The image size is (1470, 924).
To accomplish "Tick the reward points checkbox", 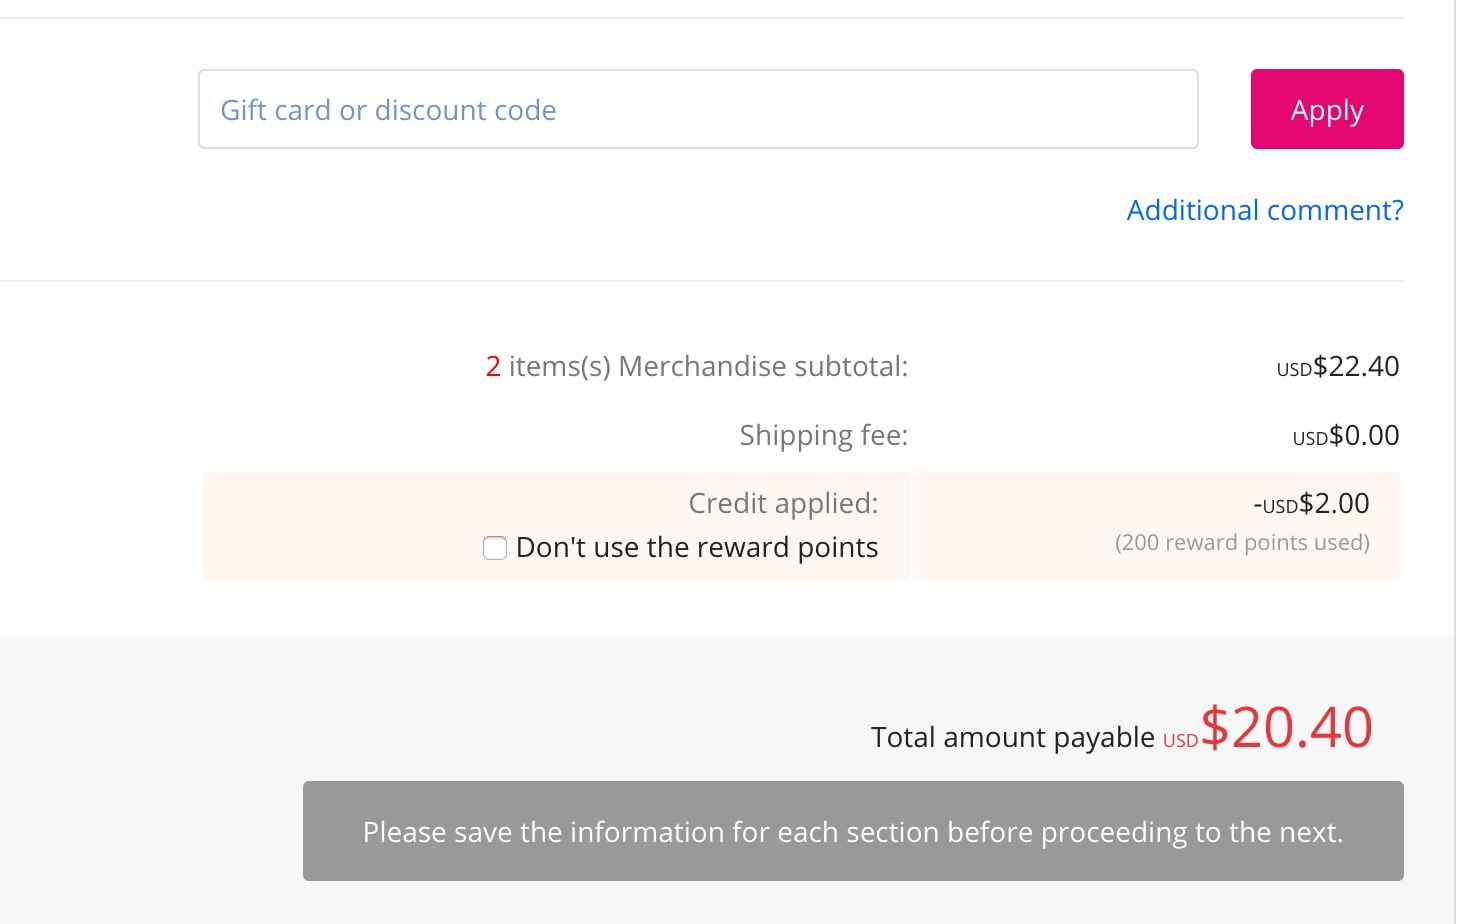I will (495, 548).
